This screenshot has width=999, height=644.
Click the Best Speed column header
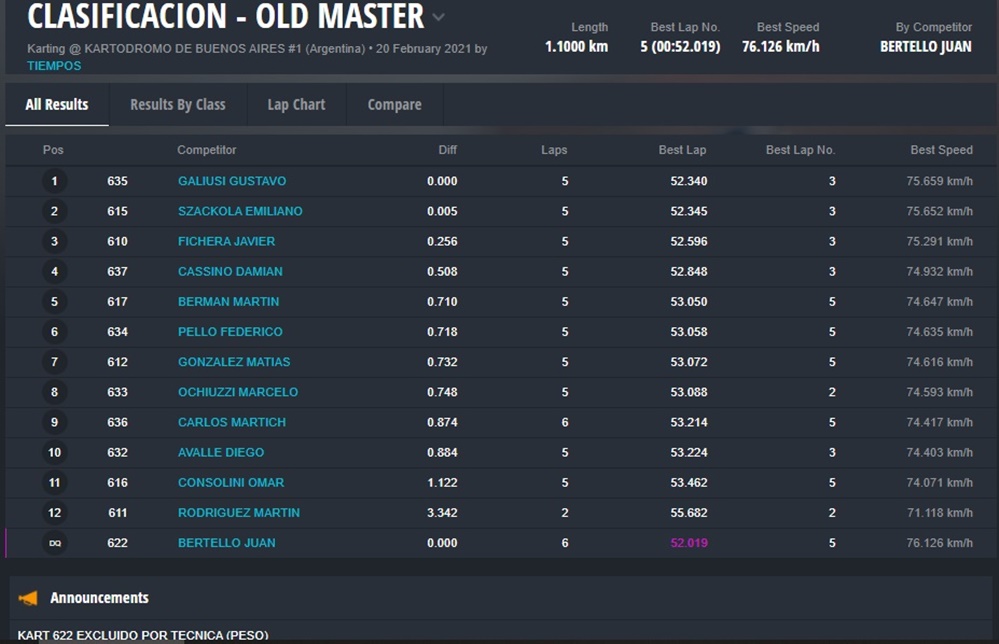pos(940,150)
